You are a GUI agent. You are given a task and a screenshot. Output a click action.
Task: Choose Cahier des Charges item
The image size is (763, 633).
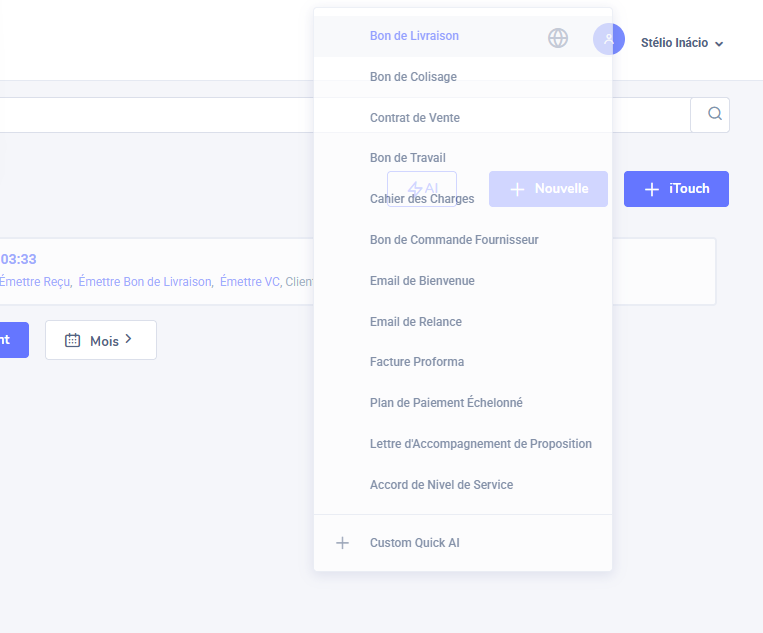[462, 199]
